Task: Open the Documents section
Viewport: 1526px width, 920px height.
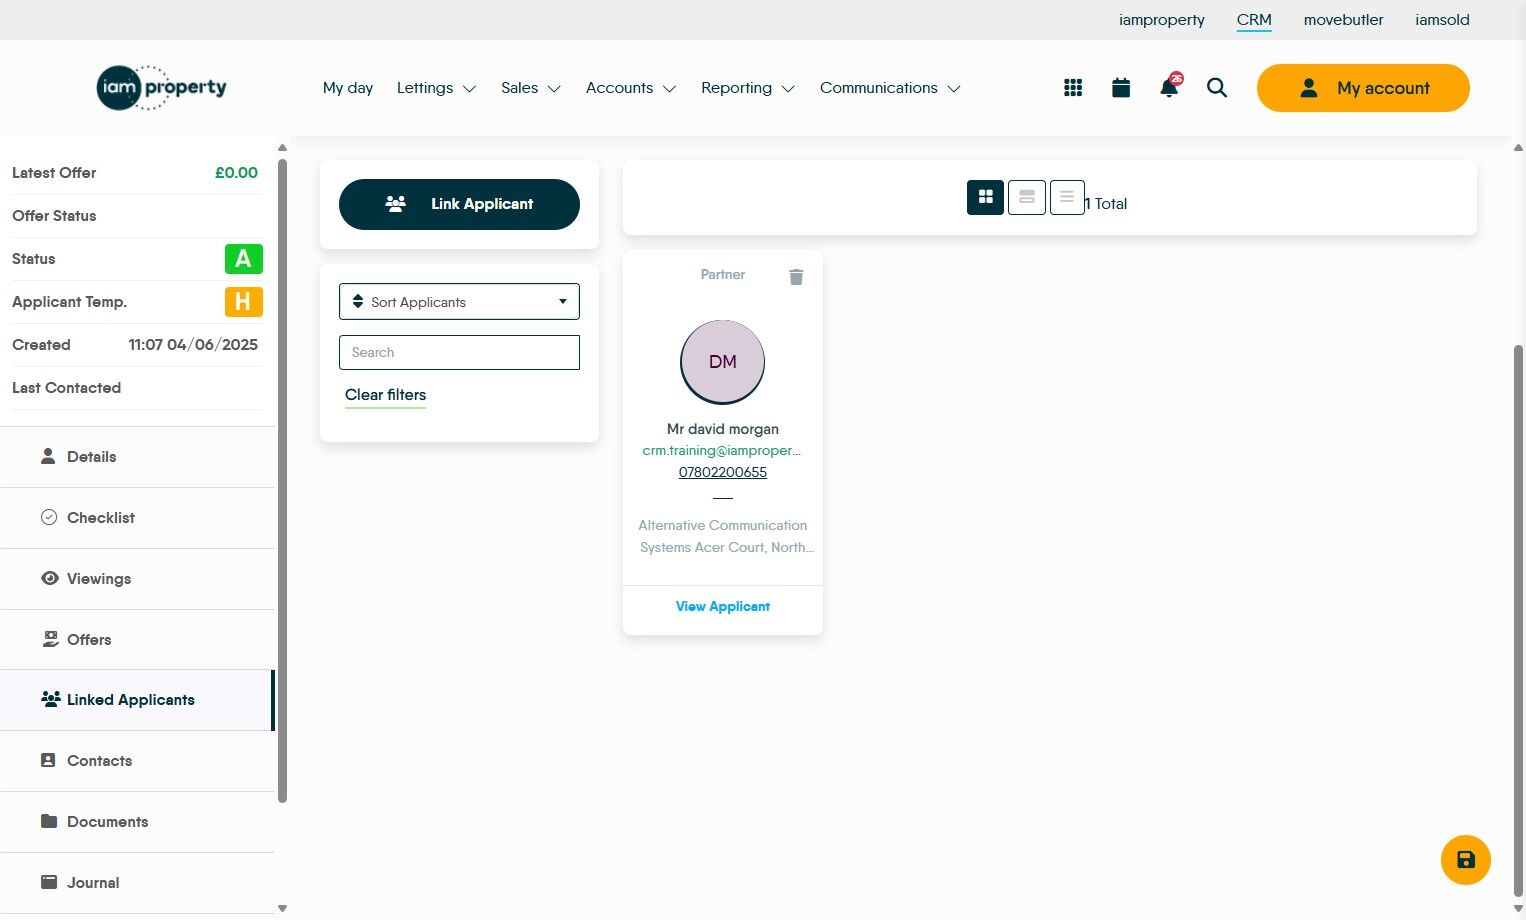Action: tap(137, 822)
